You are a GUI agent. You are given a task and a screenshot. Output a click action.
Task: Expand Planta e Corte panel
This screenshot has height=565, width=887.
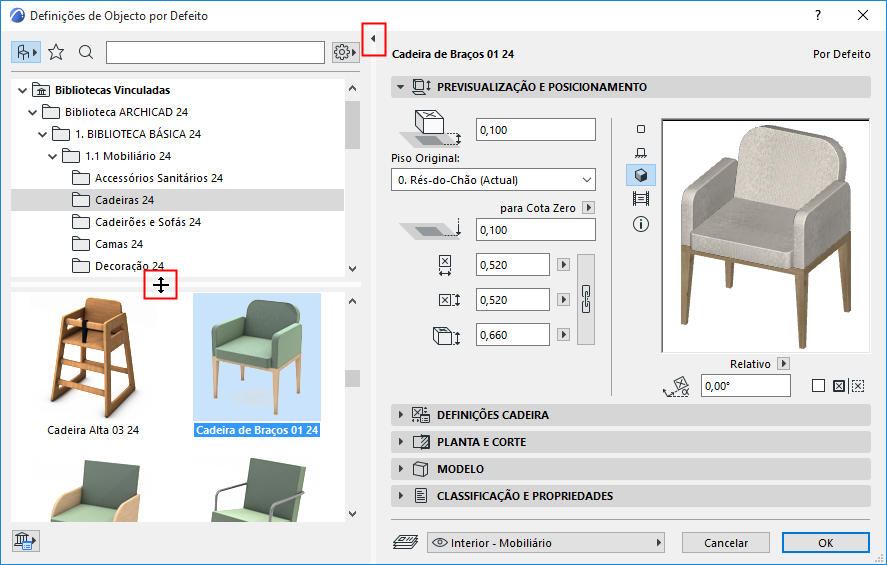[x=401, y=442]
